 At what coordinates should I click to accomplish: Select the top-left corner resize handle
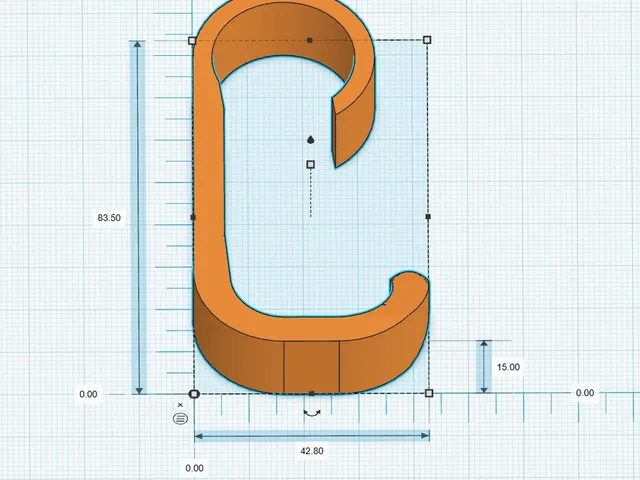pos(192,40)
